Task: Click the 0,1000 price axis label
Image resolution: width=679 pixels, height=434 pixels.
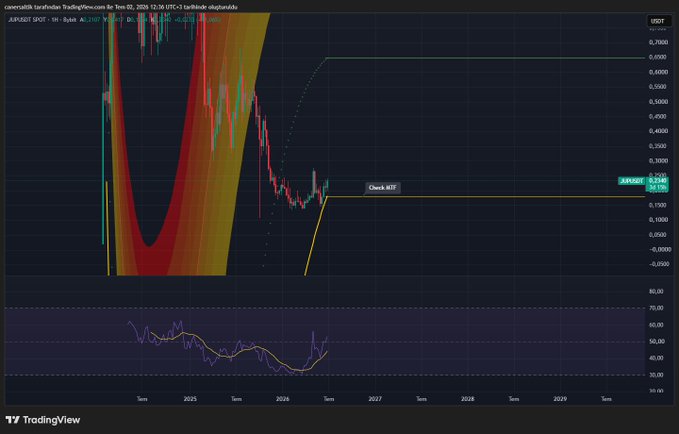Action: (658, 220)
